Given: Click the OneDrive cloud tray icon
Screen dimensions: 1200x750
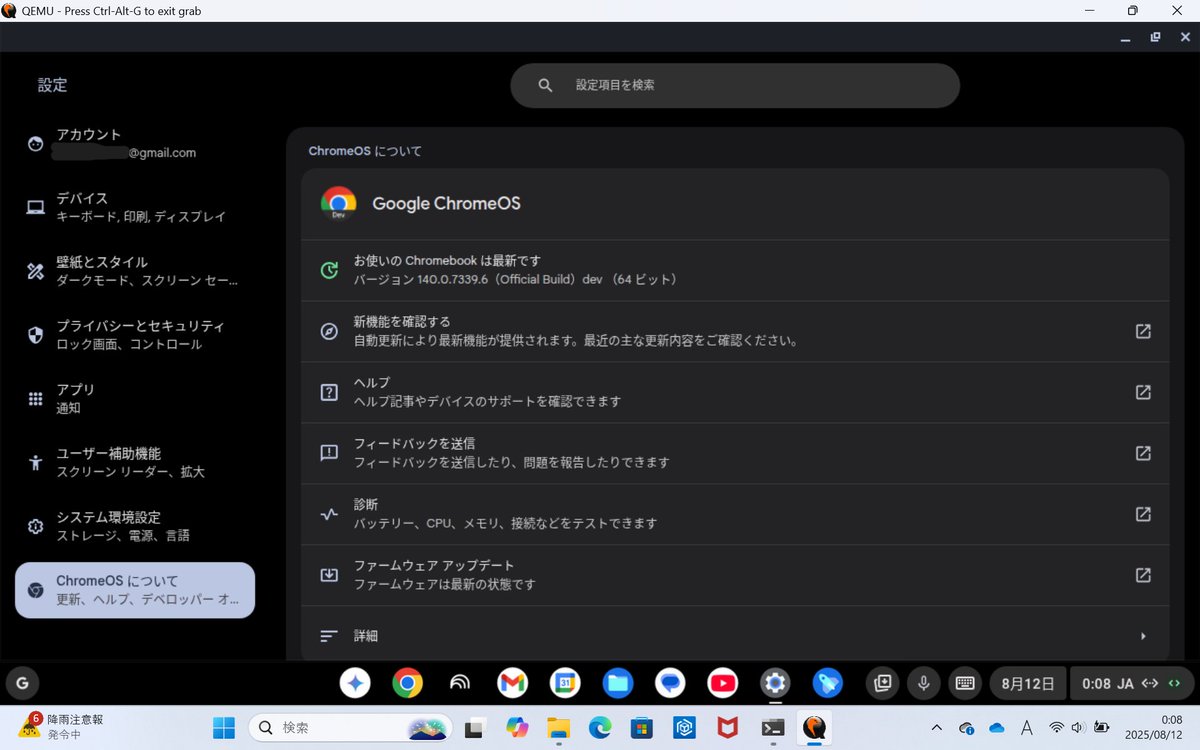Looking at the screenshot, I should pyautogui.click(x=996, y=727).
